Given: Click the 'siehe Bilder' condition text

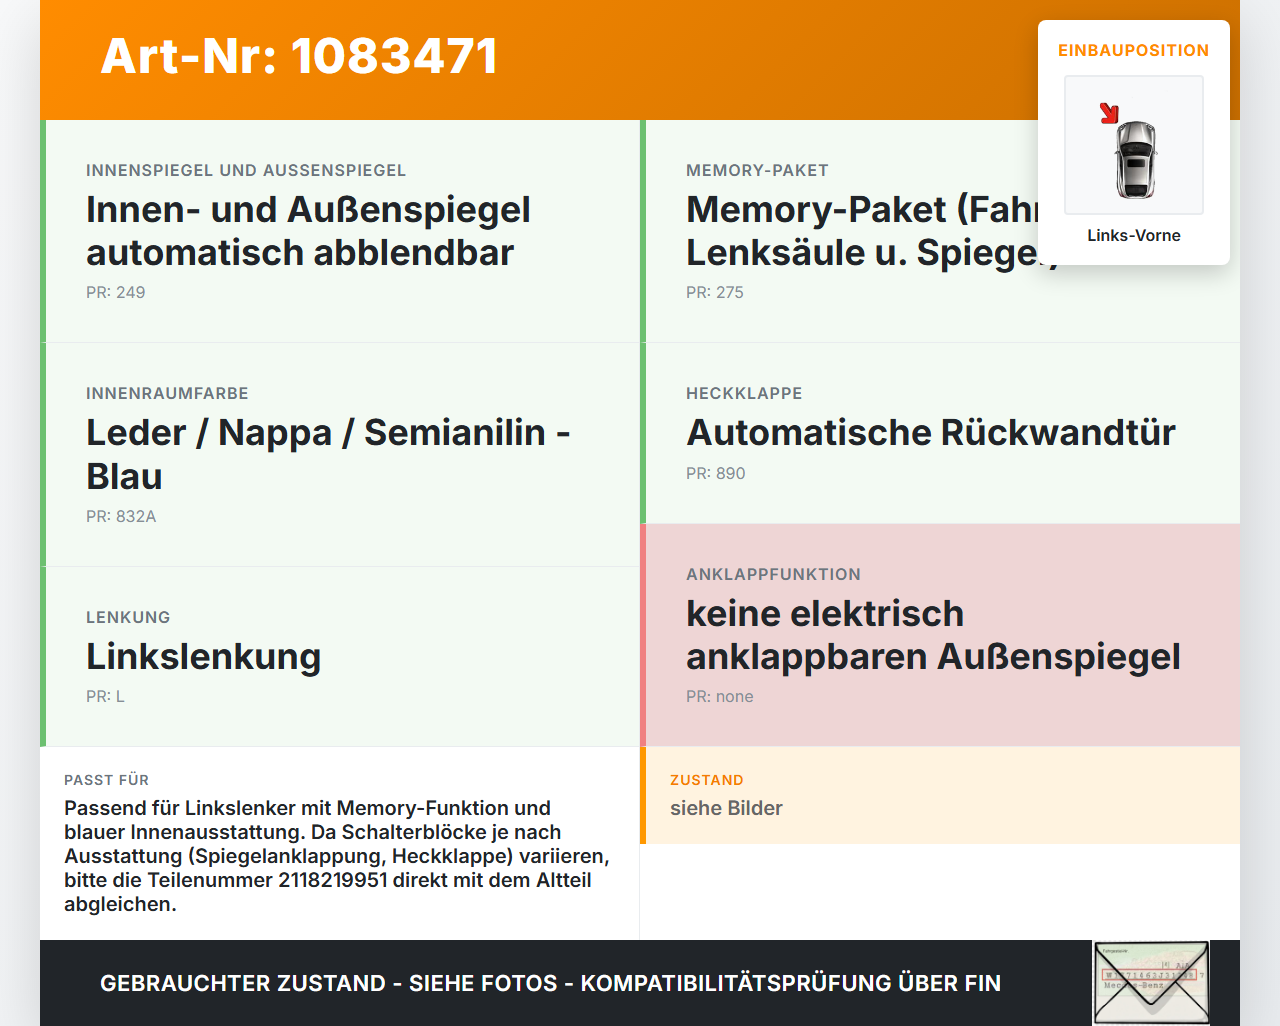Looking at the screenshot, I should 726,808.
